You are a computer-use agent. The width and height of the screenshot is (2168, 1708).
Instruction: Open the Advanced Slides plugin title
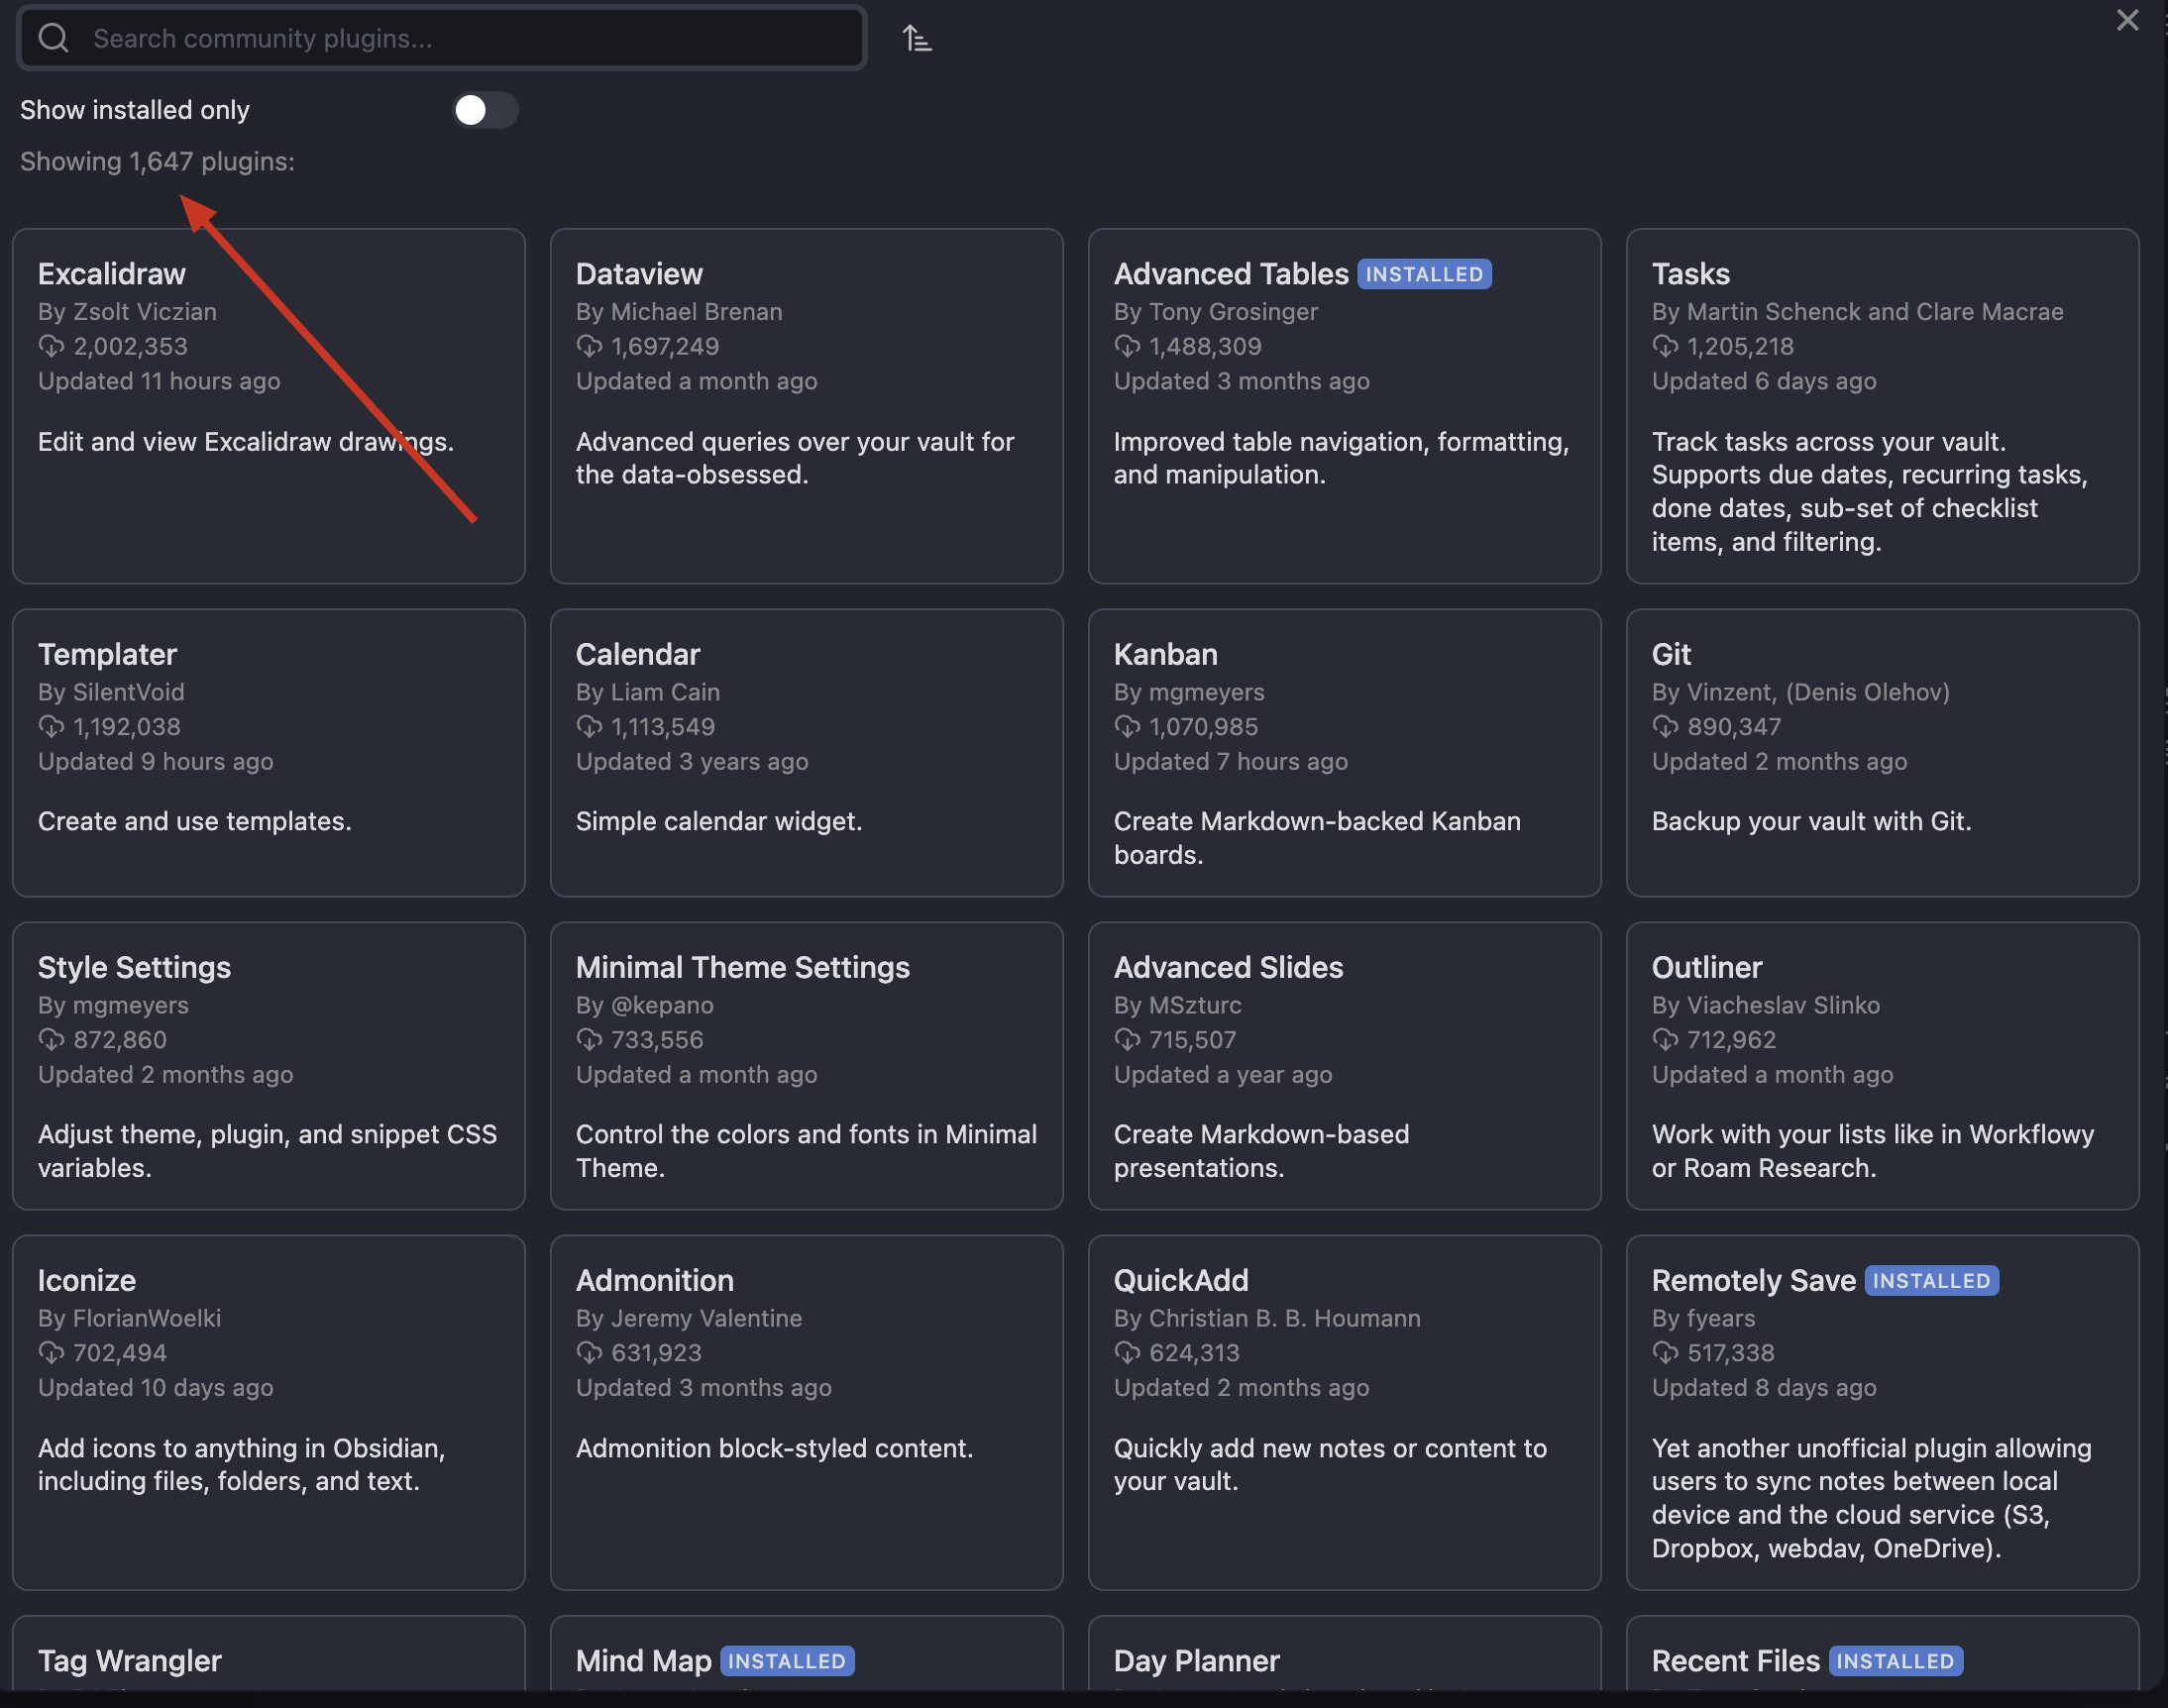tap(1228, 967)
